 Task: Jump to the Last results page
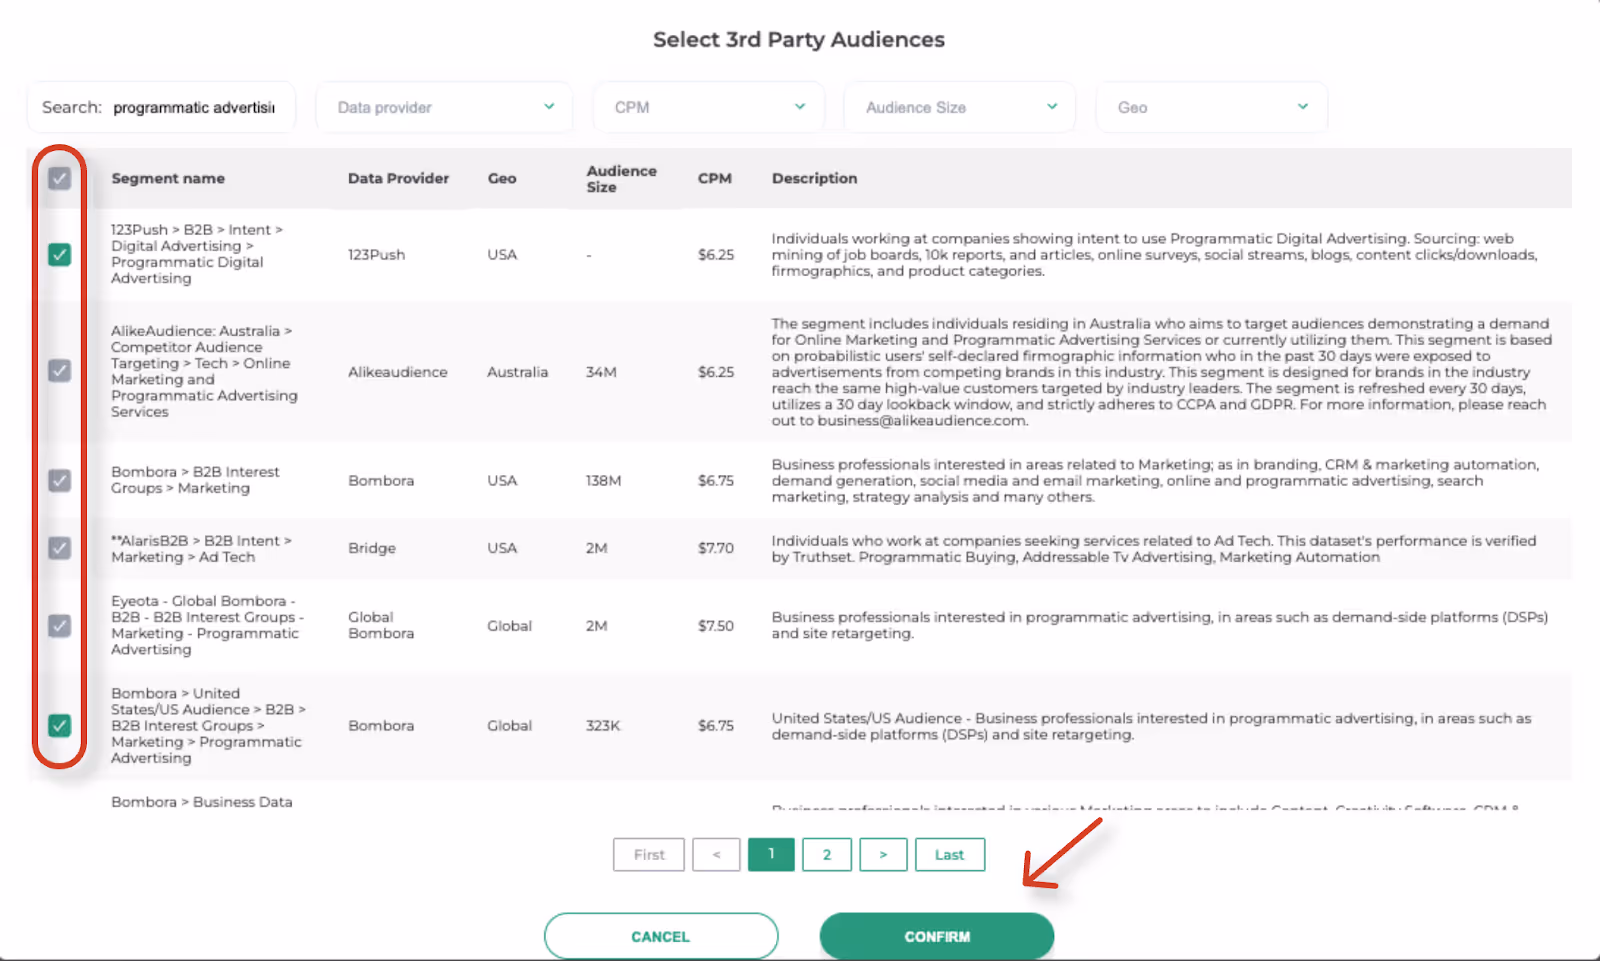pyautogui.click(x=949, y=854)
